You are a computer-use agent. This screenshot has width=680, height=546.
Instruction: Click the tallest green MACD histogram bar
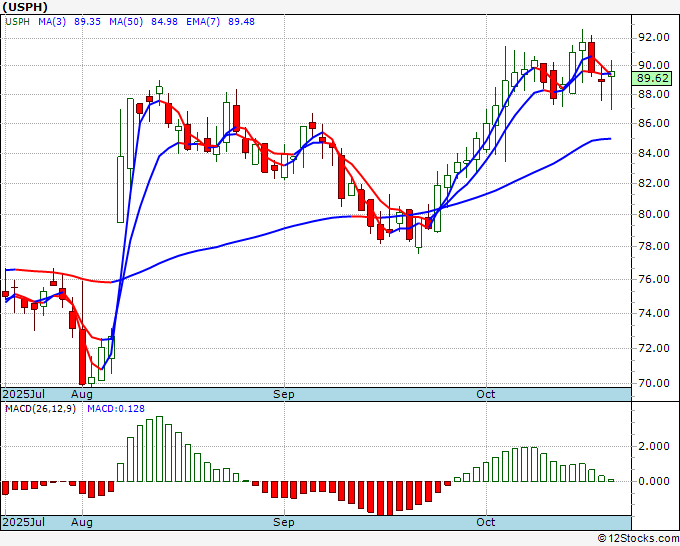(x=159, y=449)
